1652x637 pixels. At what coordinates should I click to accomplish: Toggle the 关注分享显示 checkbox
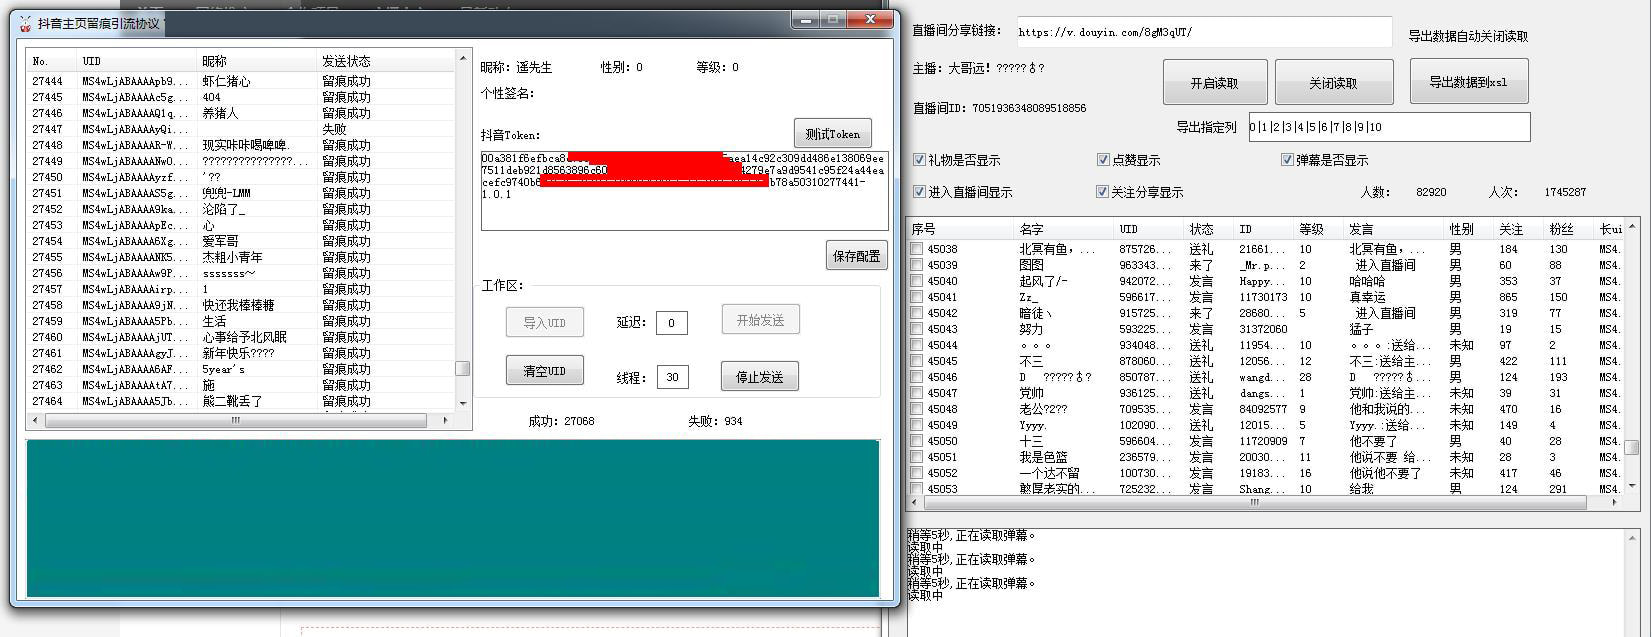point(1103,192)
